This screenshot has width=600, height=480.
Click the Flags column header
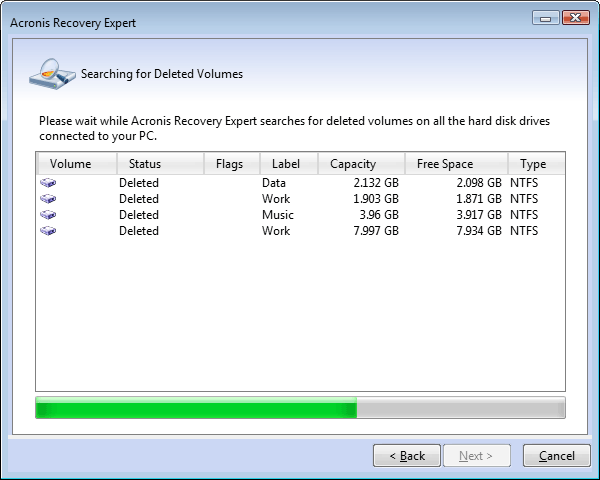pos(232,164)
